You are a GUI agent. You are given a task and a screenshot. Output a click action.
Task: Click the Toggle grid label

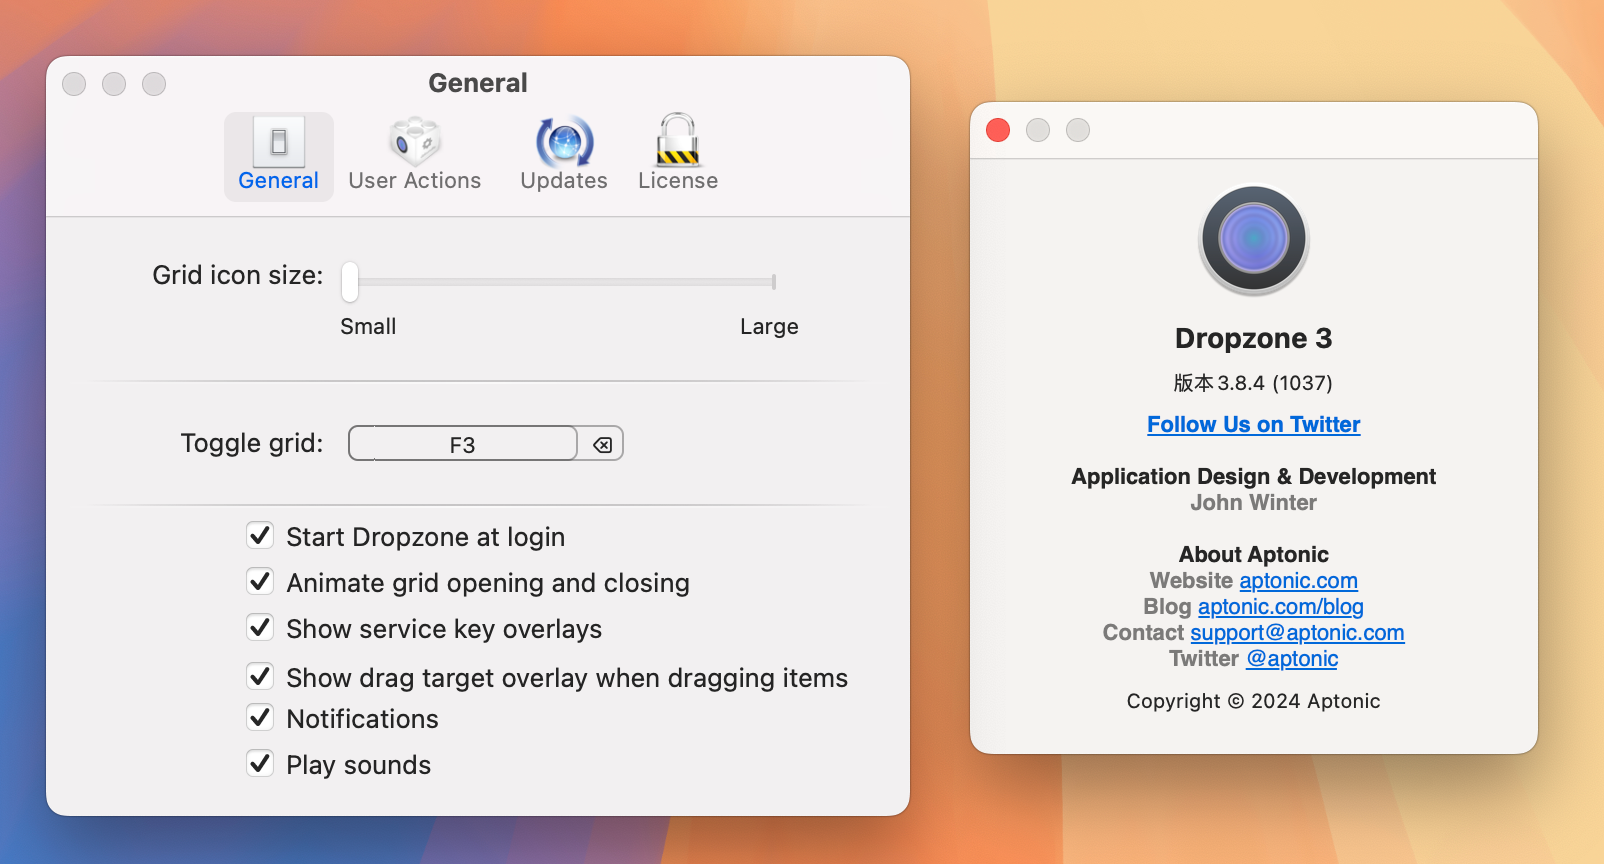tap(252, 443)
